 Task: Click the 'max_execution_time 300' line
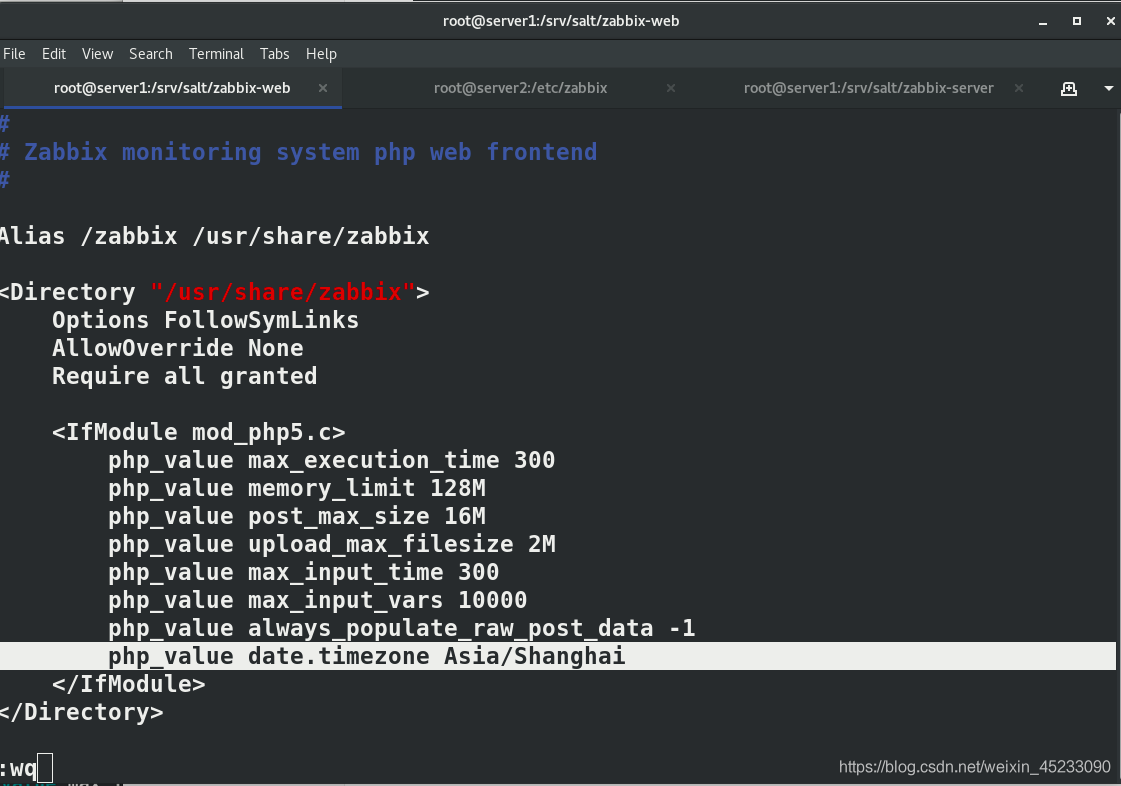[x=332, y=460]
